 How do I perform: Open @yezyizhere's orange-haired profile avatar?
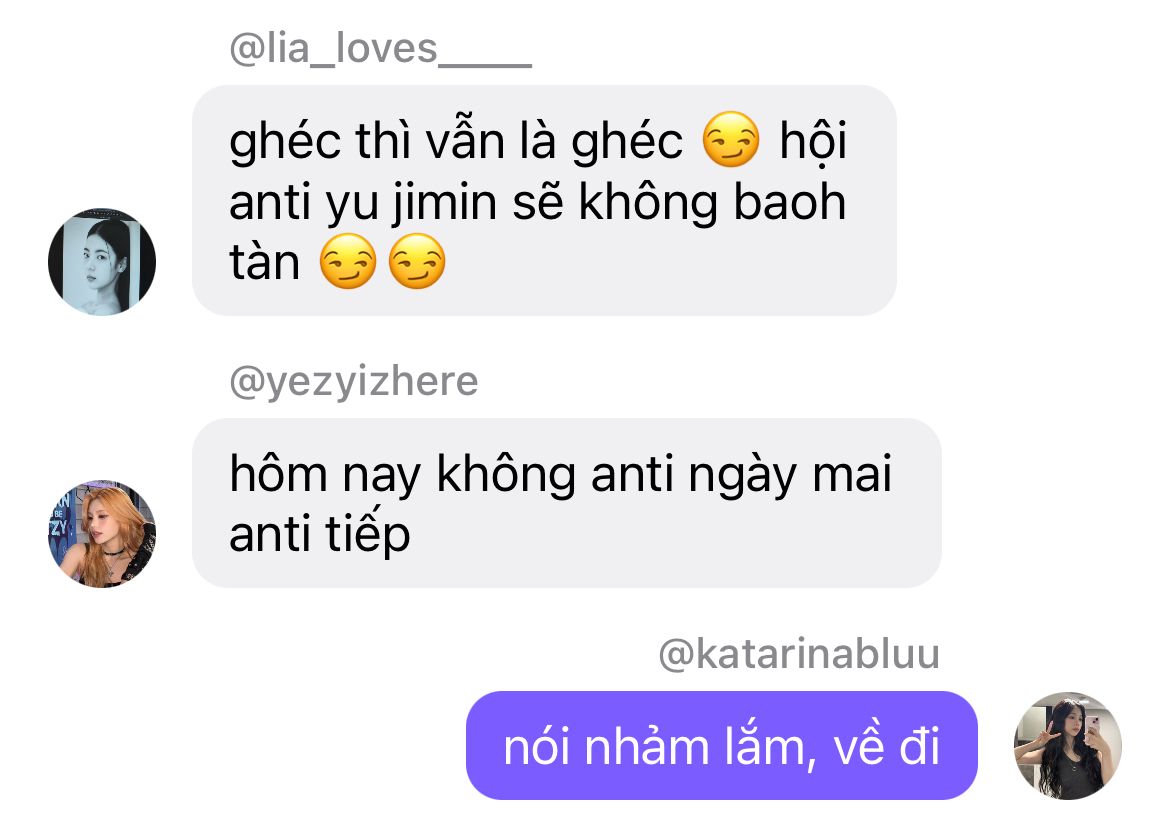click(102, 533)
